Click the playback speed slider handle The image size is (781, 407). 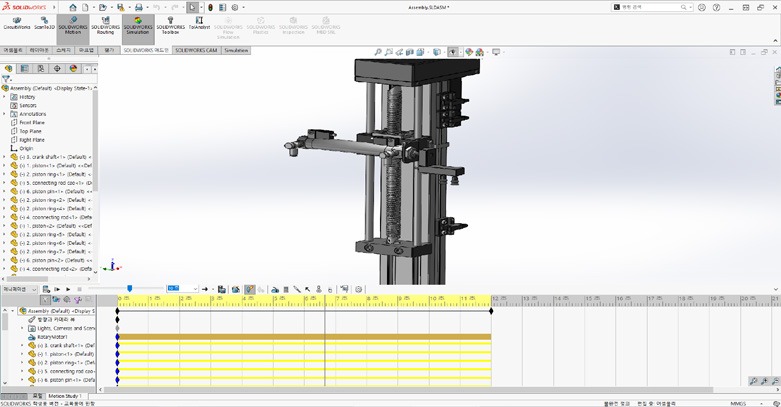129,289
